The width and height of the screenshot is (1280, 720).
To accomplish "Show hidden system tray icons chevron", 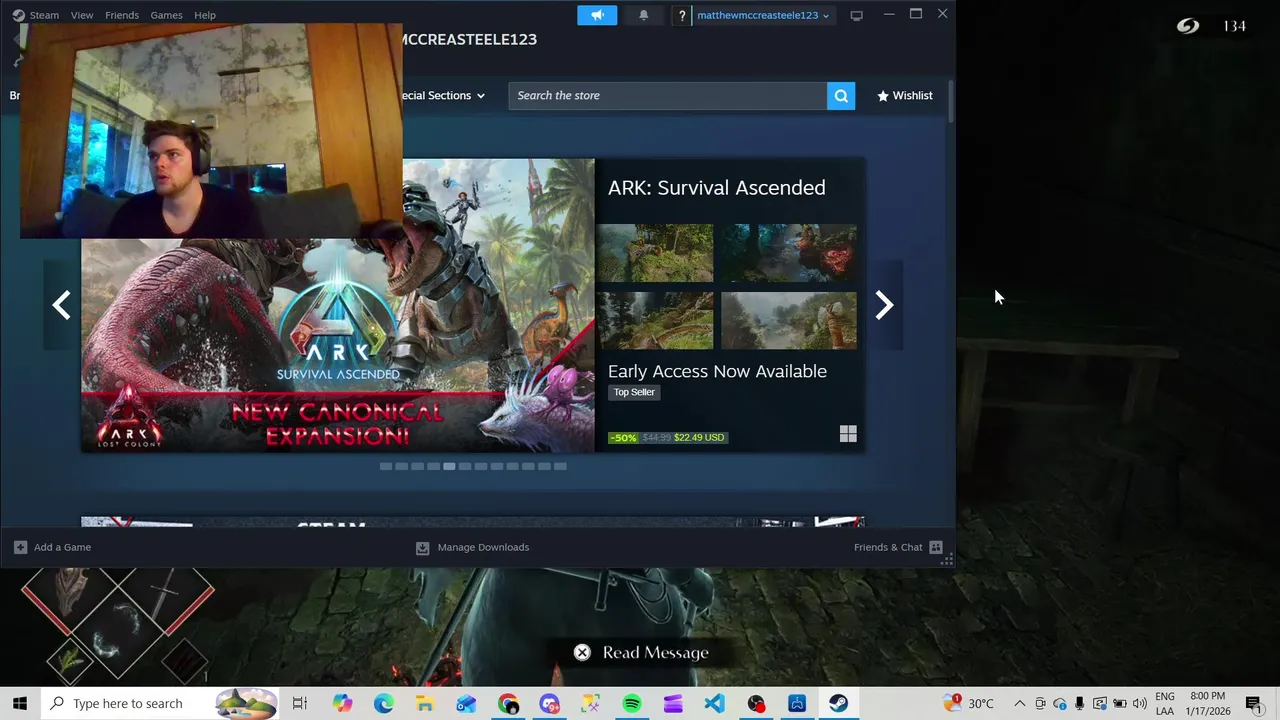I will (1019, 703).
